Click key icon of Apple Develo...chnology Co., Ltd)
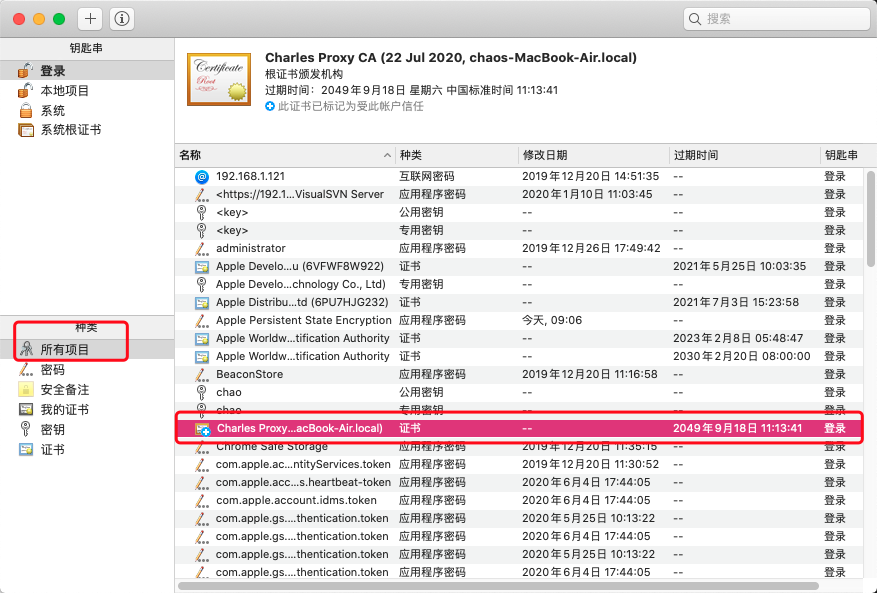This screenshot has width=877, height=593. [201, 284]
